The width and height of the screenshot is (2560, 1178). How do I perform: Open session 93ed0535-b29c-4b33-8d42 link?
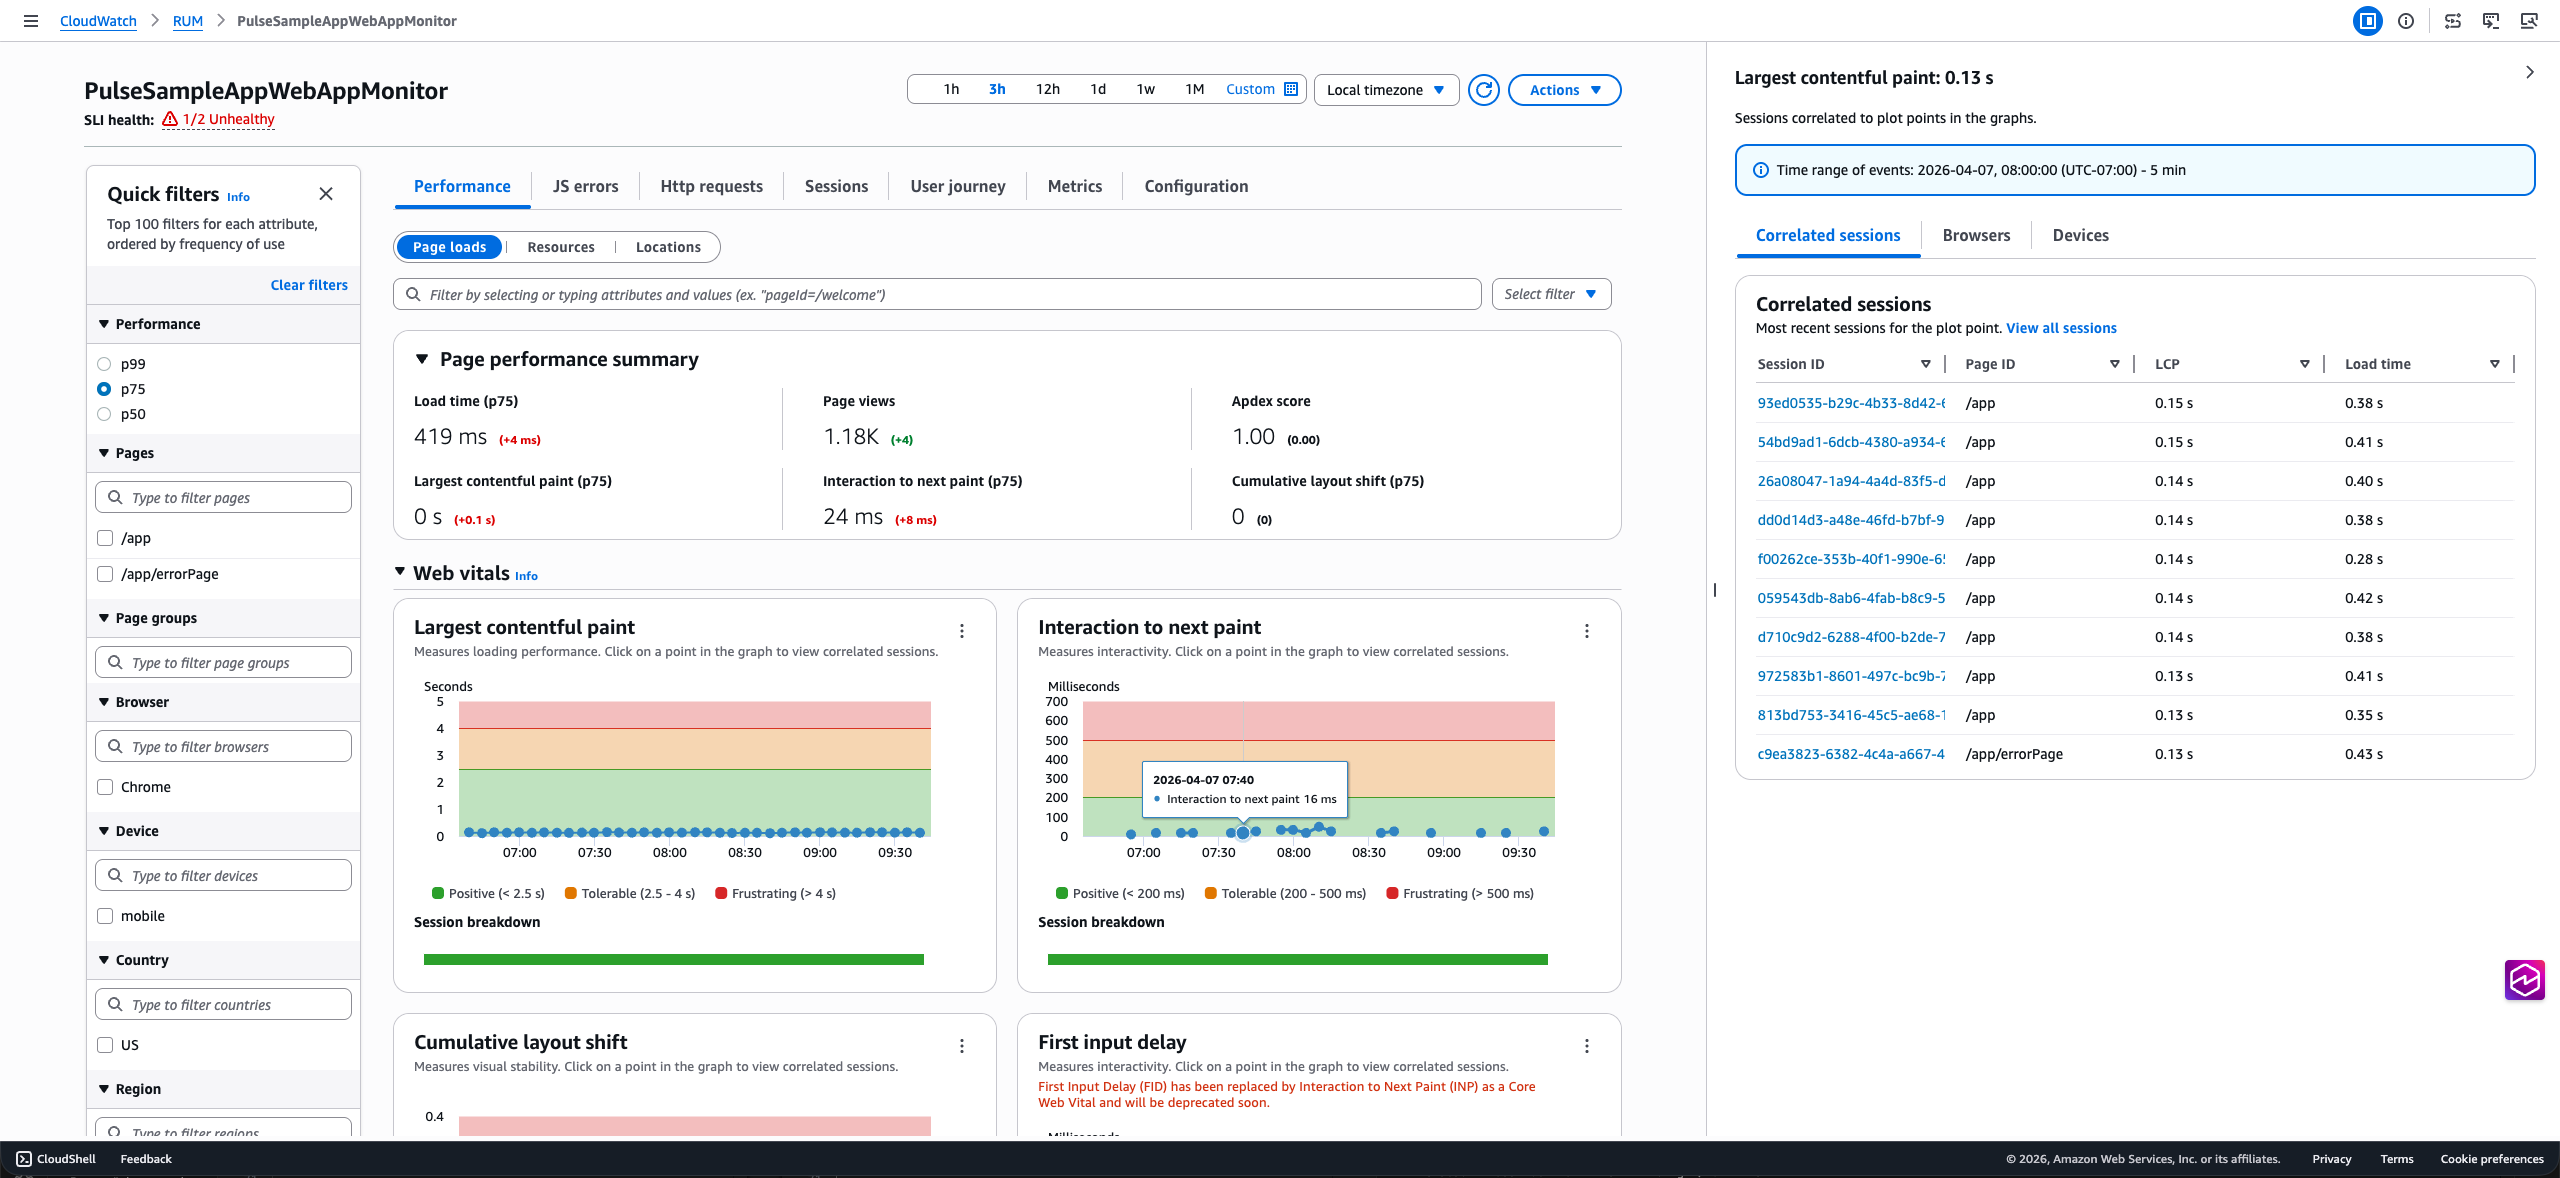tap(1851, 403)
